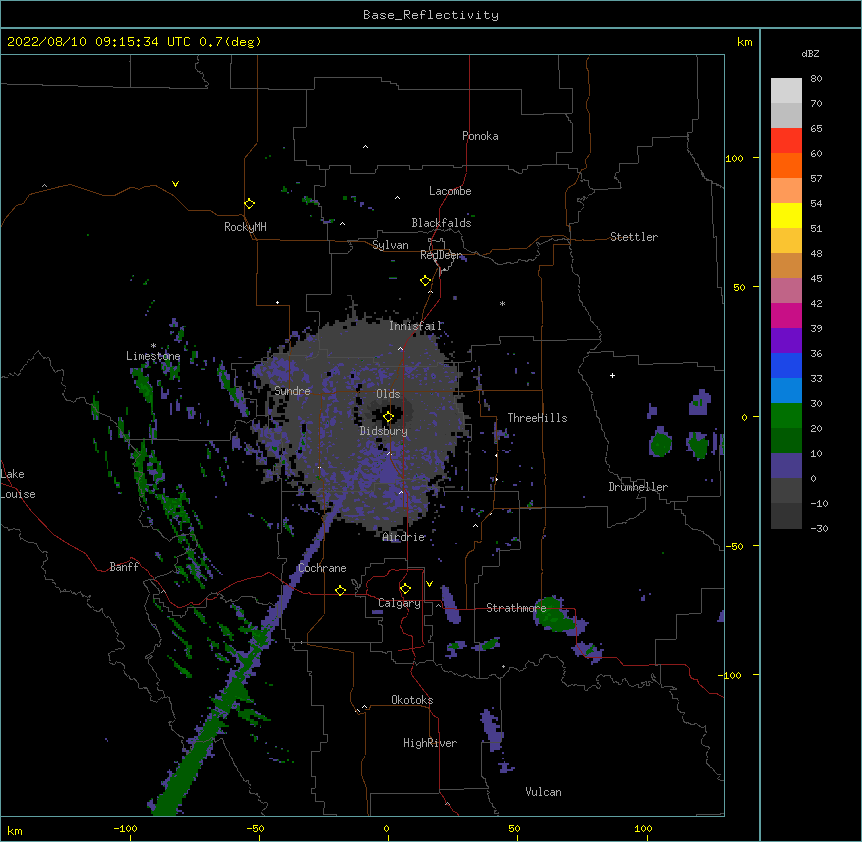
Task: Click the Base_Reflectivity title
Action: (431, 15)
